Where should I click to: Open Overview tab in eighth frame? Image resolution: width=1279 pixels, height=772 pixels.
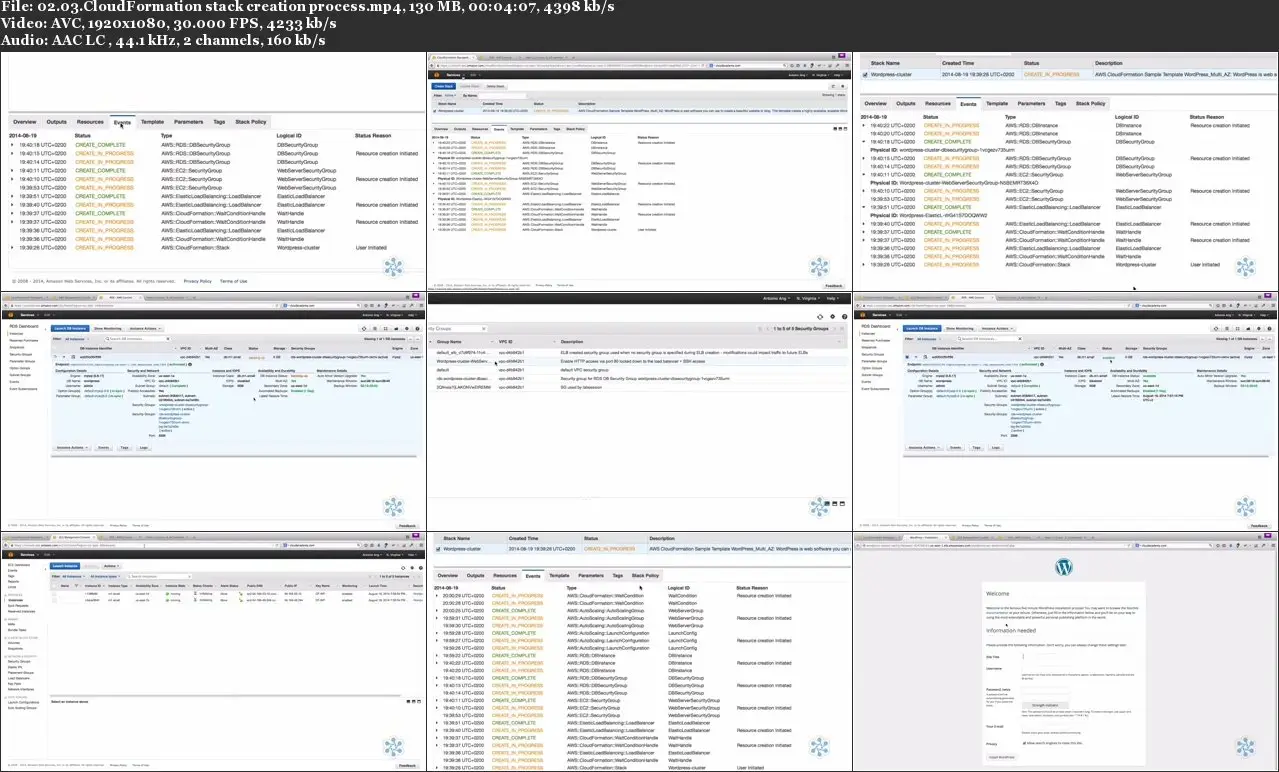[447, 576]
